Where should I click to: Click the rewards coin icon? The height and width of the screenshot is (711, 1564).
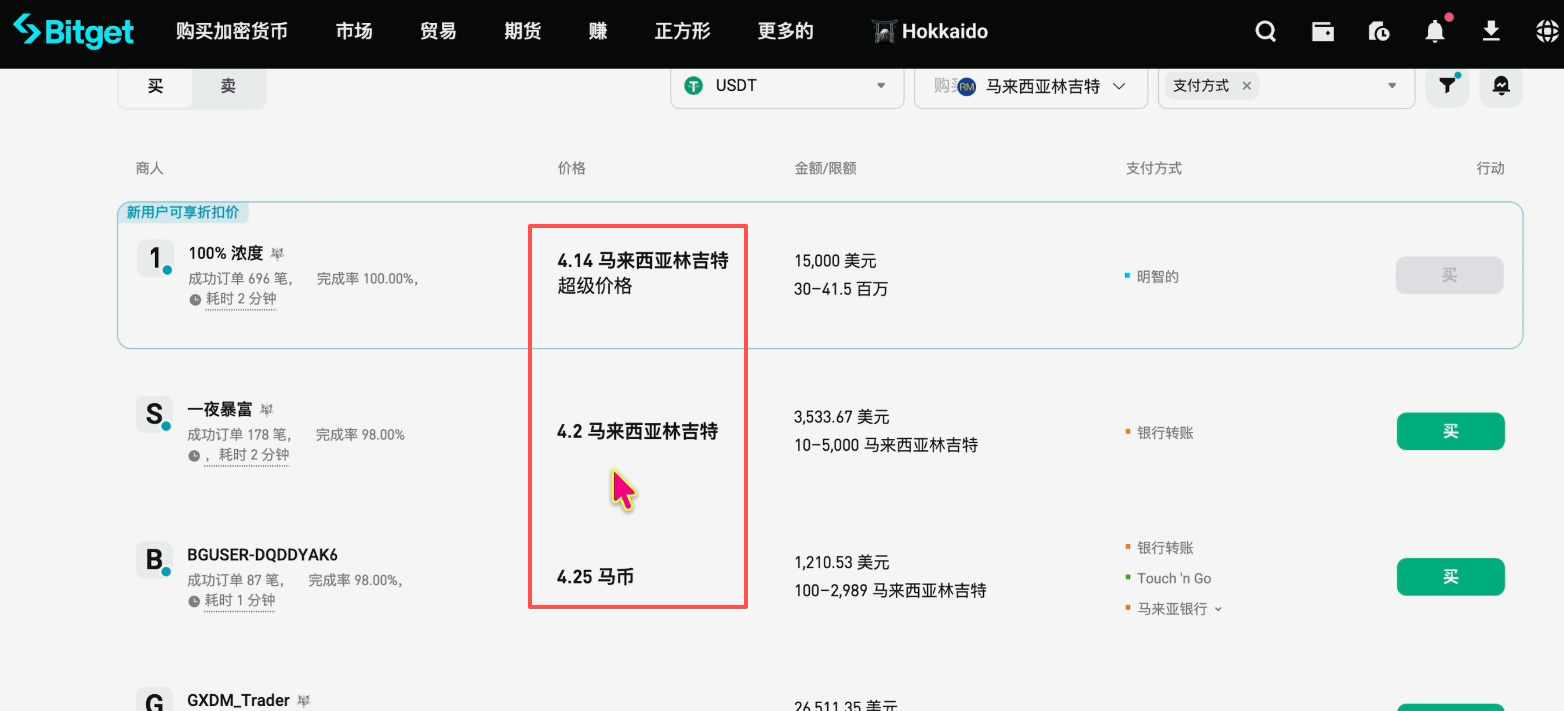tap(1378, 31)
